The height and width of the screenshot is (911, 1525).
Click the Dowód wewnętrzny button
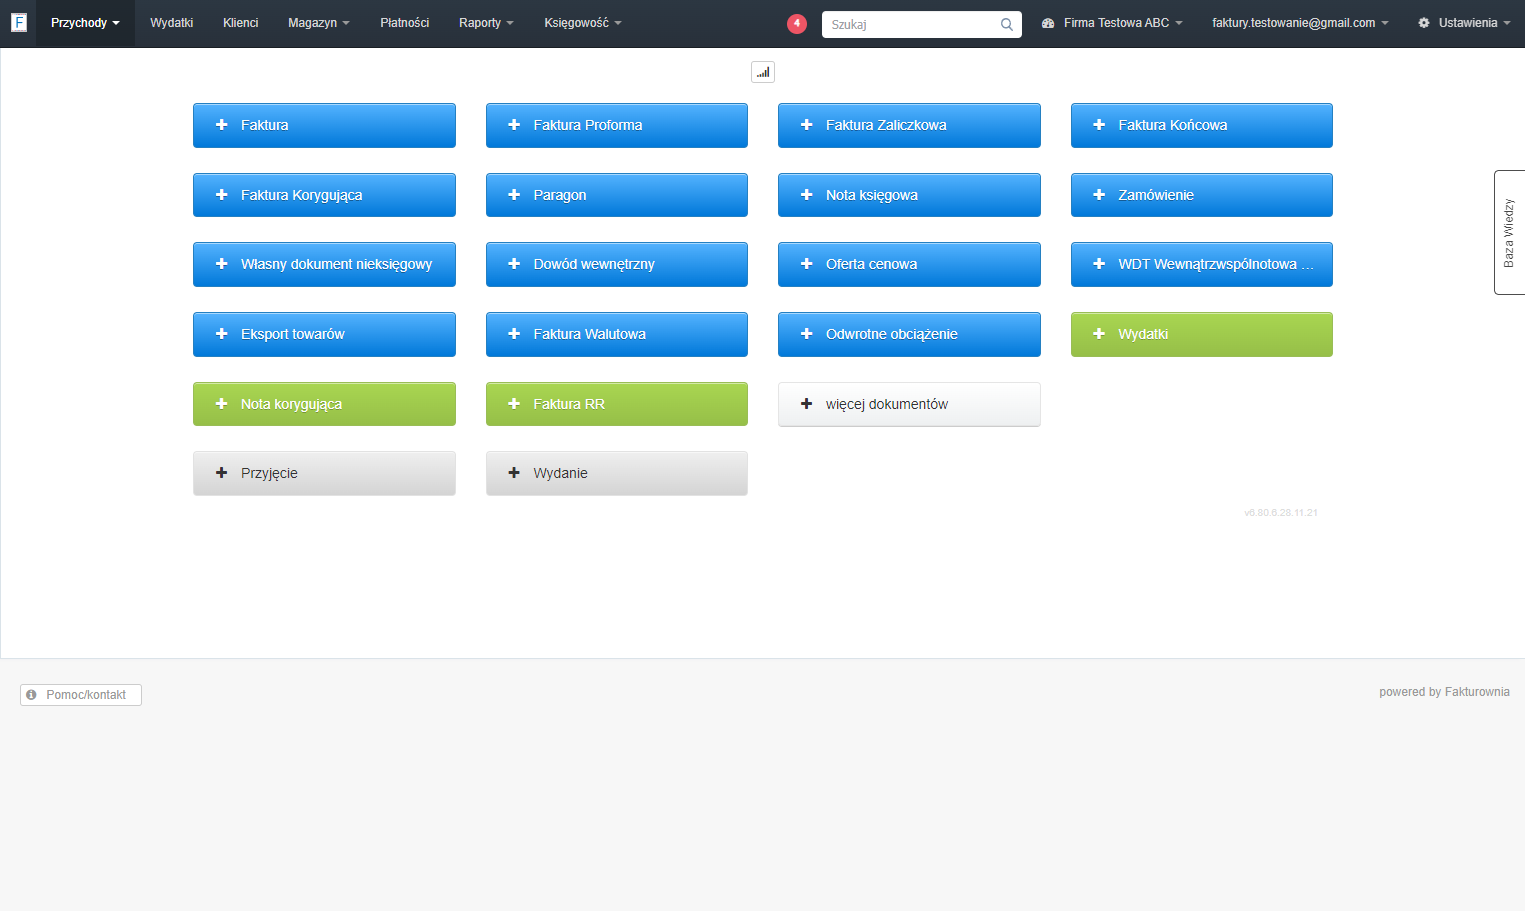pos(617,264)
